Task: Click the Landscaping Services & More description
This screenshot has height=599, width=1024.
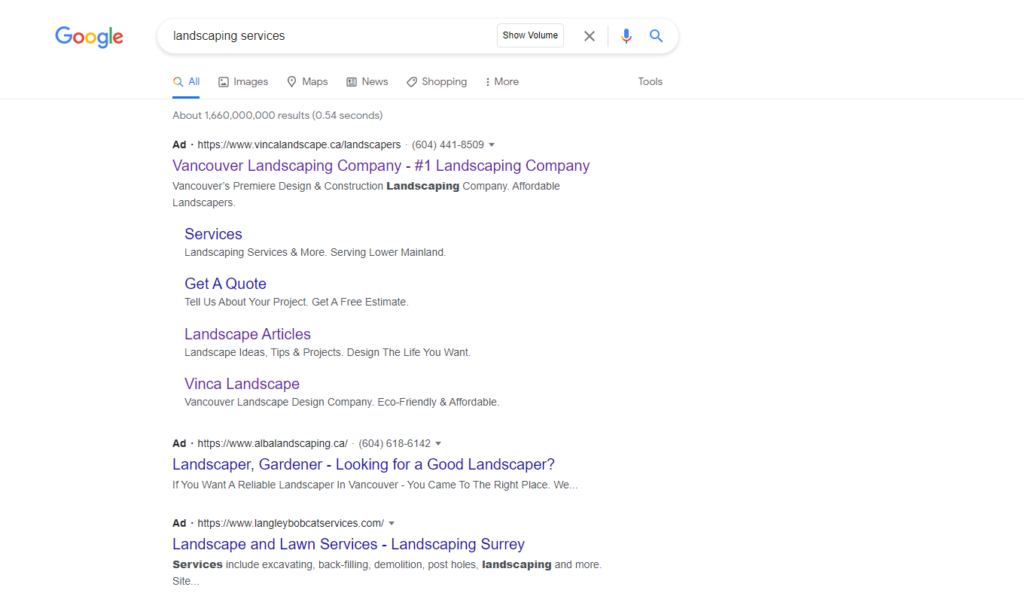Action: 315,252
